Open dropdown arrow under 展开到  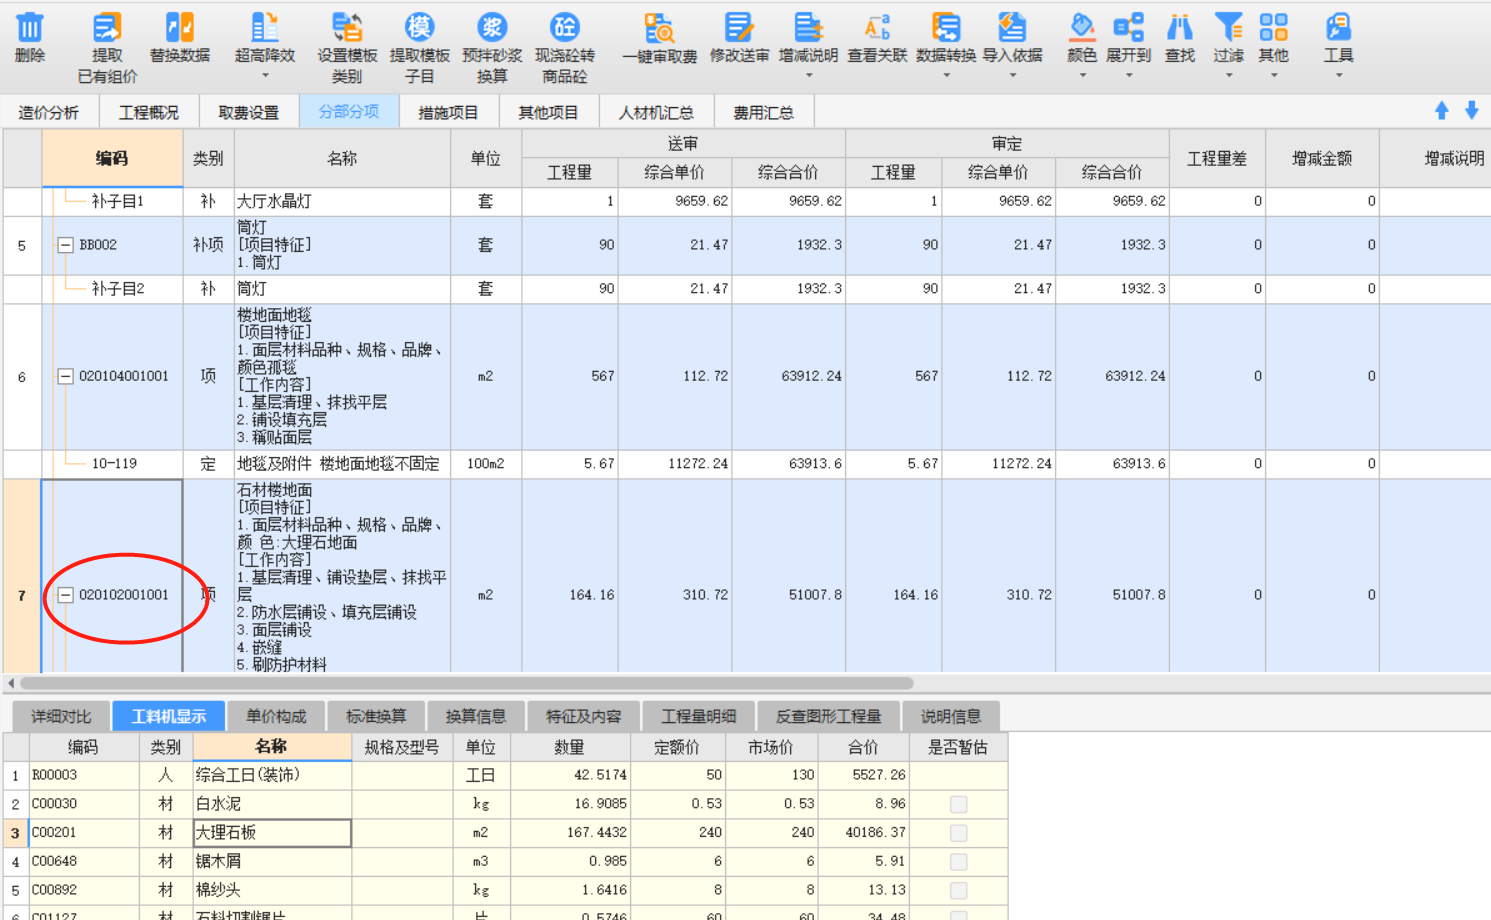point(1129,76)
